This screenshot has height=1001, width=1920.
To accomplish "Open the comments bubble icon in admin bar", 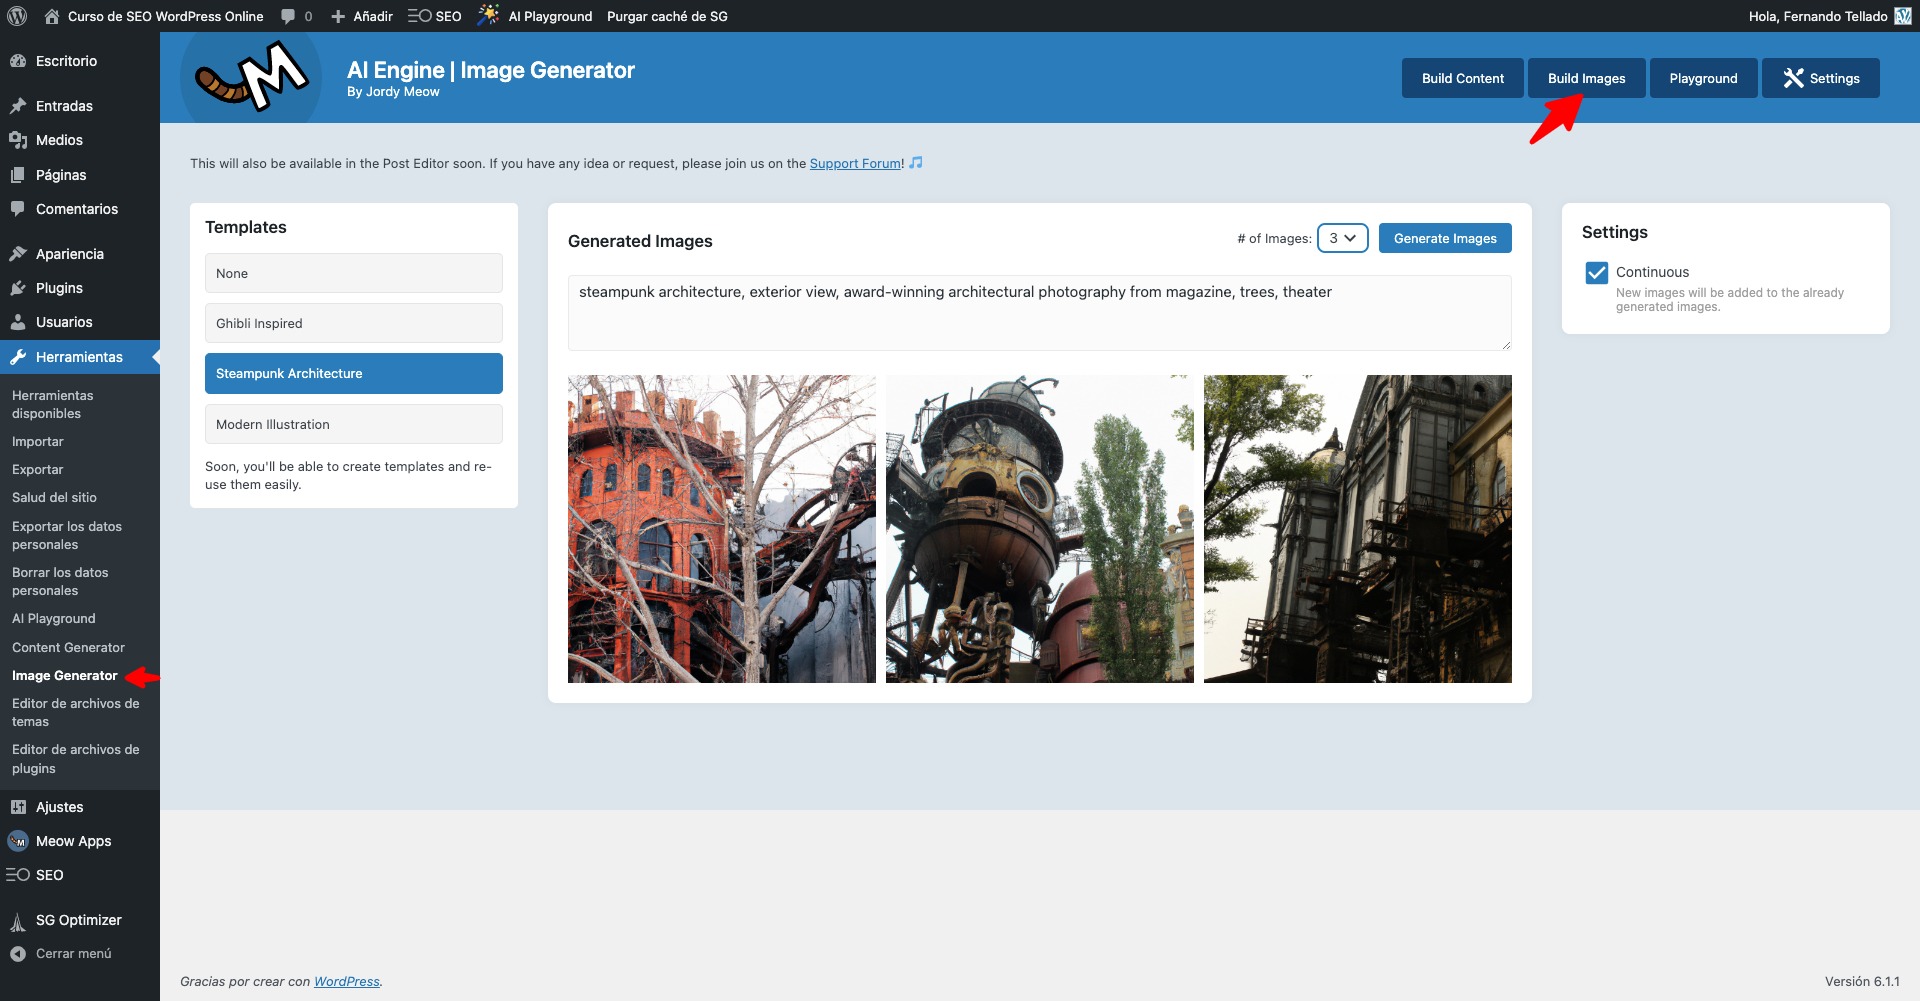I will point(288,17).
